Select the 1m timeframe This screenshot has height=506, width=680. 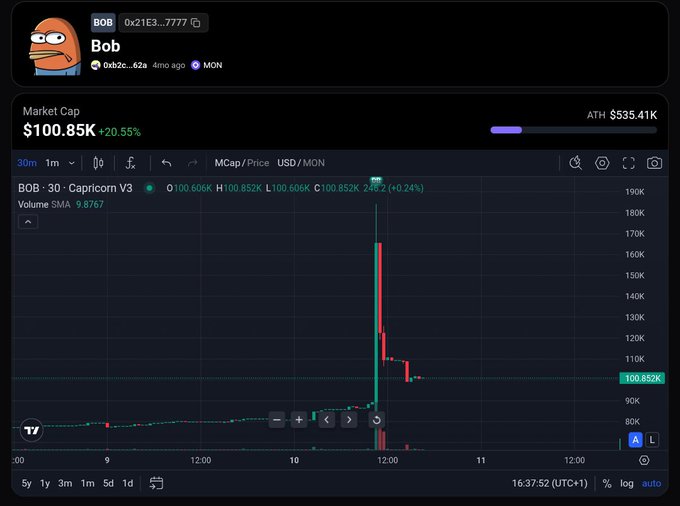(x=52, y=163)
